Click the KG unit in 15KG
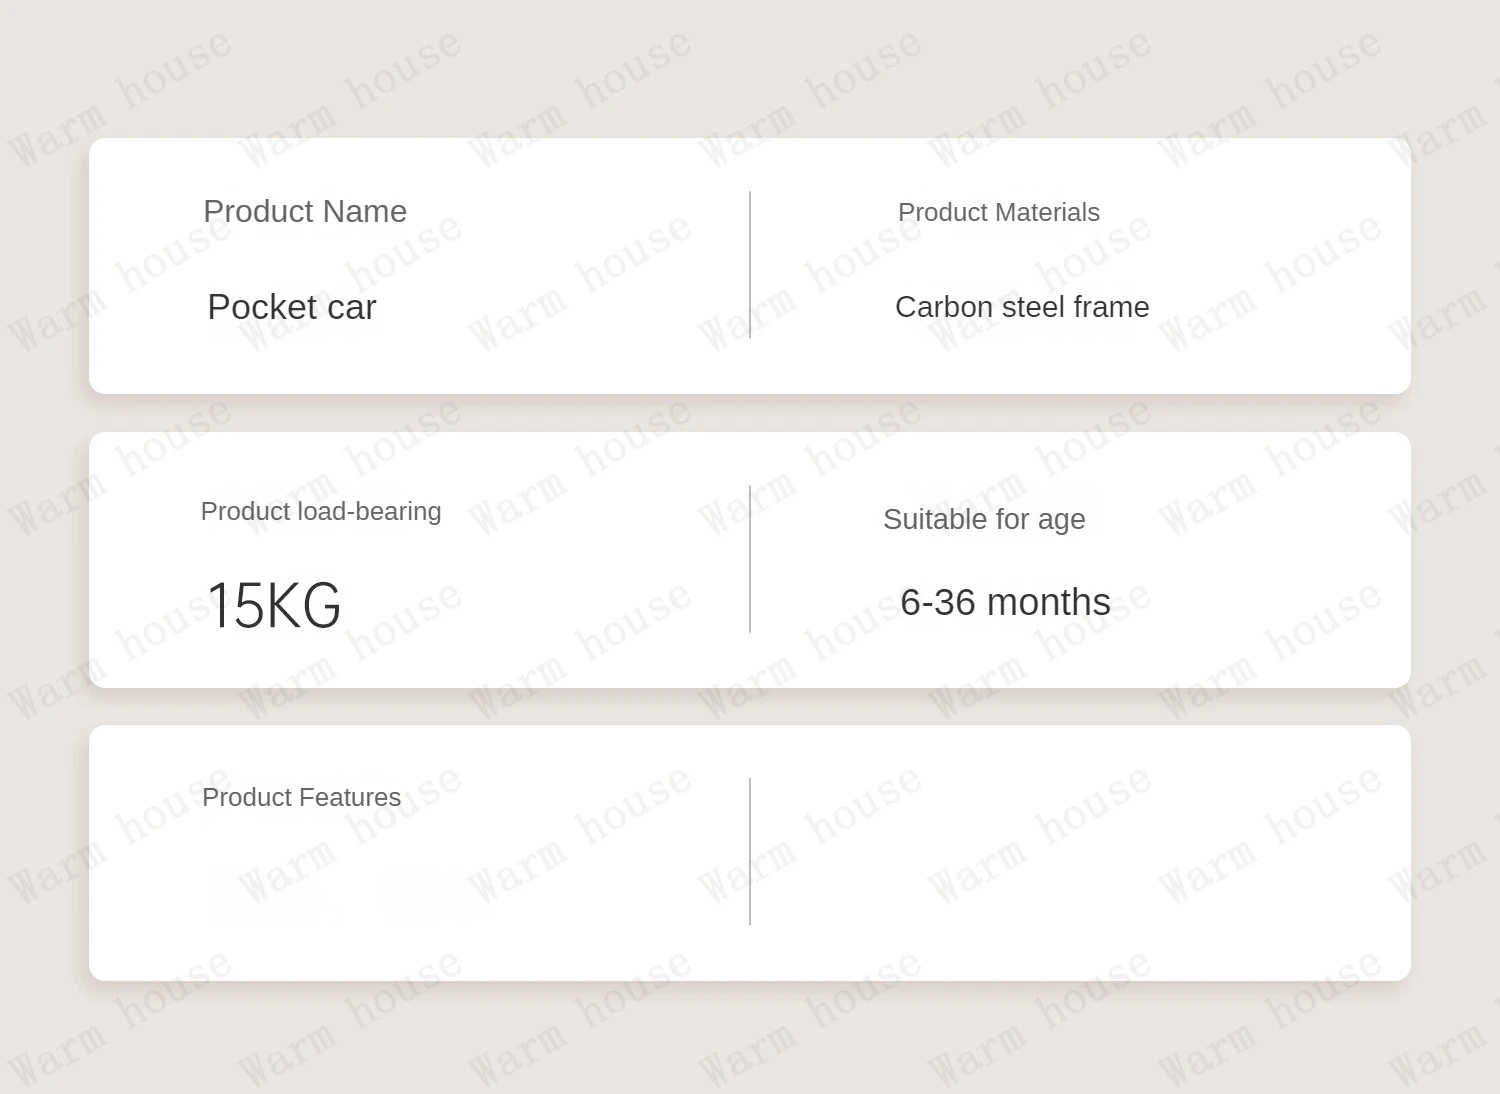Image resolution: width=1500 pixels, height=1094 pixels. [305, 605]
